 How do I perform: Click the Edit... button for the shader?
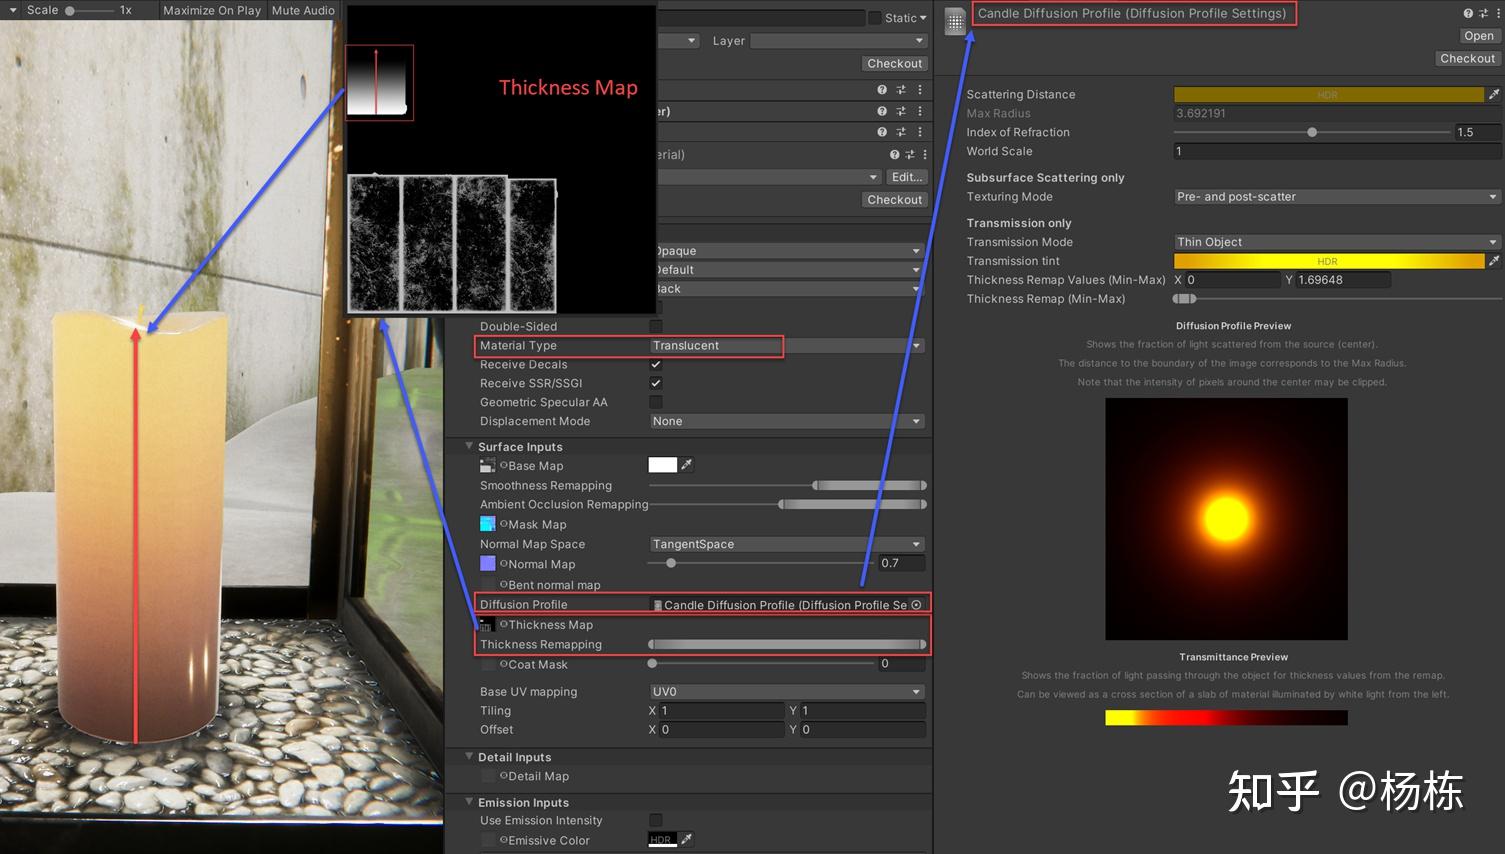tap(907, 177)
